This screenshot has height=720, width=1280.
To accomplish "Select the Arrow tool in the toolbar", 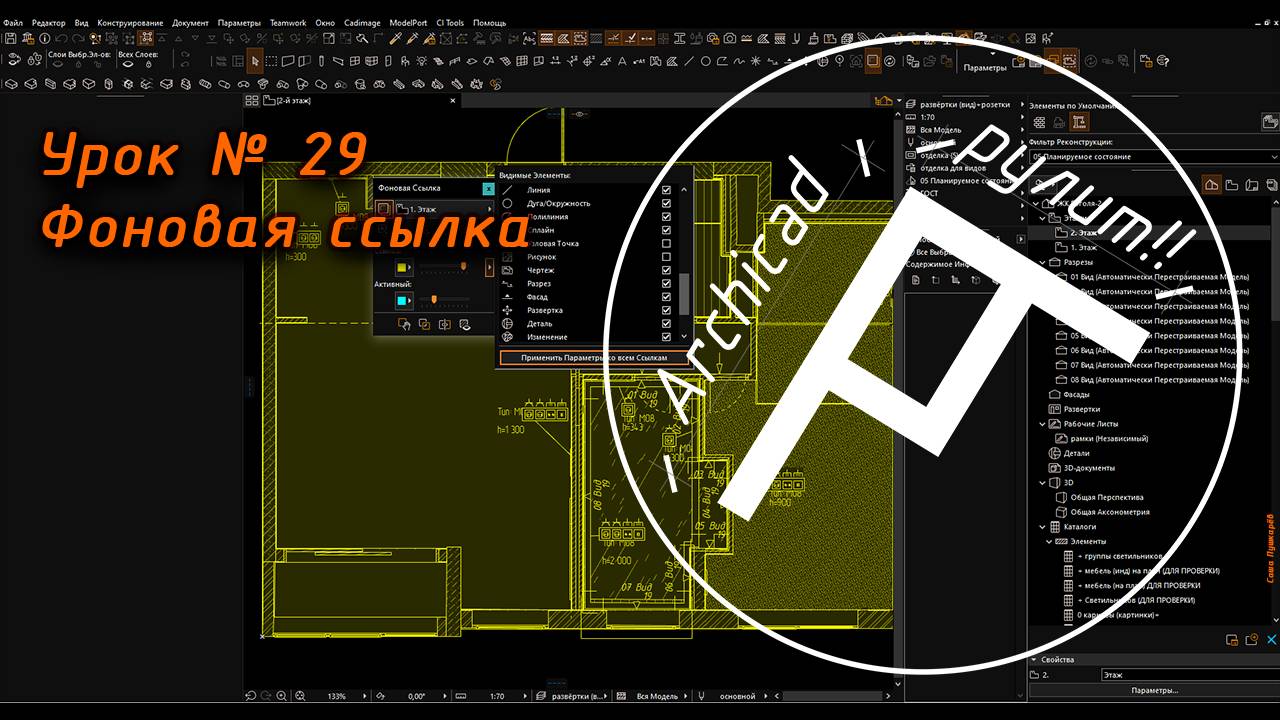I will coord(256,60).
